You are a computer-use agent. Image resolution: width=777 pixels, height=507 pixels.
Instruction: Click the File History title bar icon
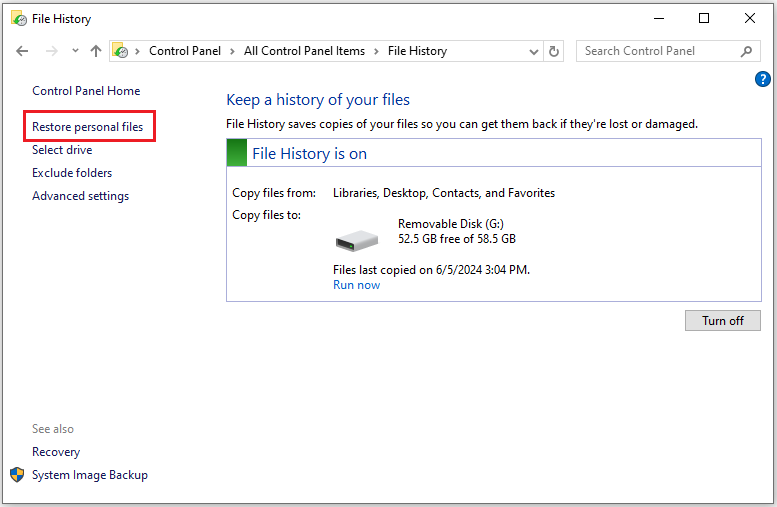[x=19, y=18]
